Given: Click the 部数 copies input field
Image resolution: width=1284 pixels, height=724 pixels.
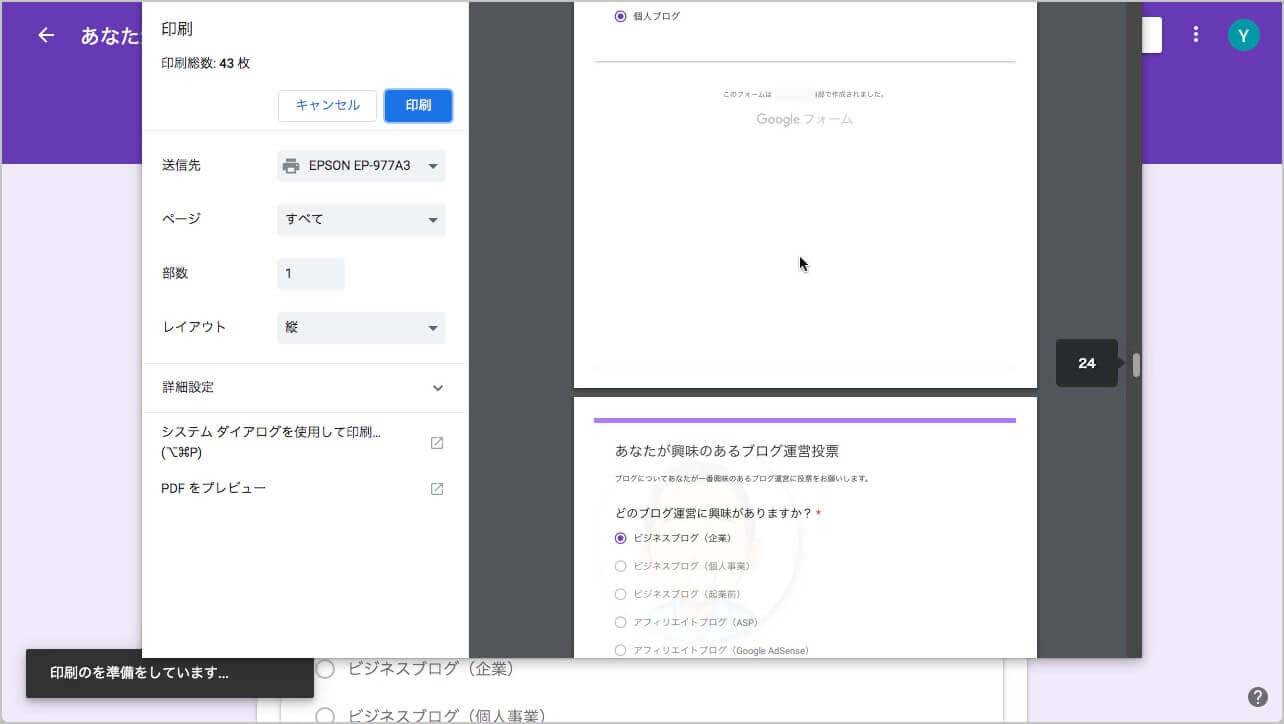Looking at the screenshot, I should pyautogui.click(x=311, y=273).
